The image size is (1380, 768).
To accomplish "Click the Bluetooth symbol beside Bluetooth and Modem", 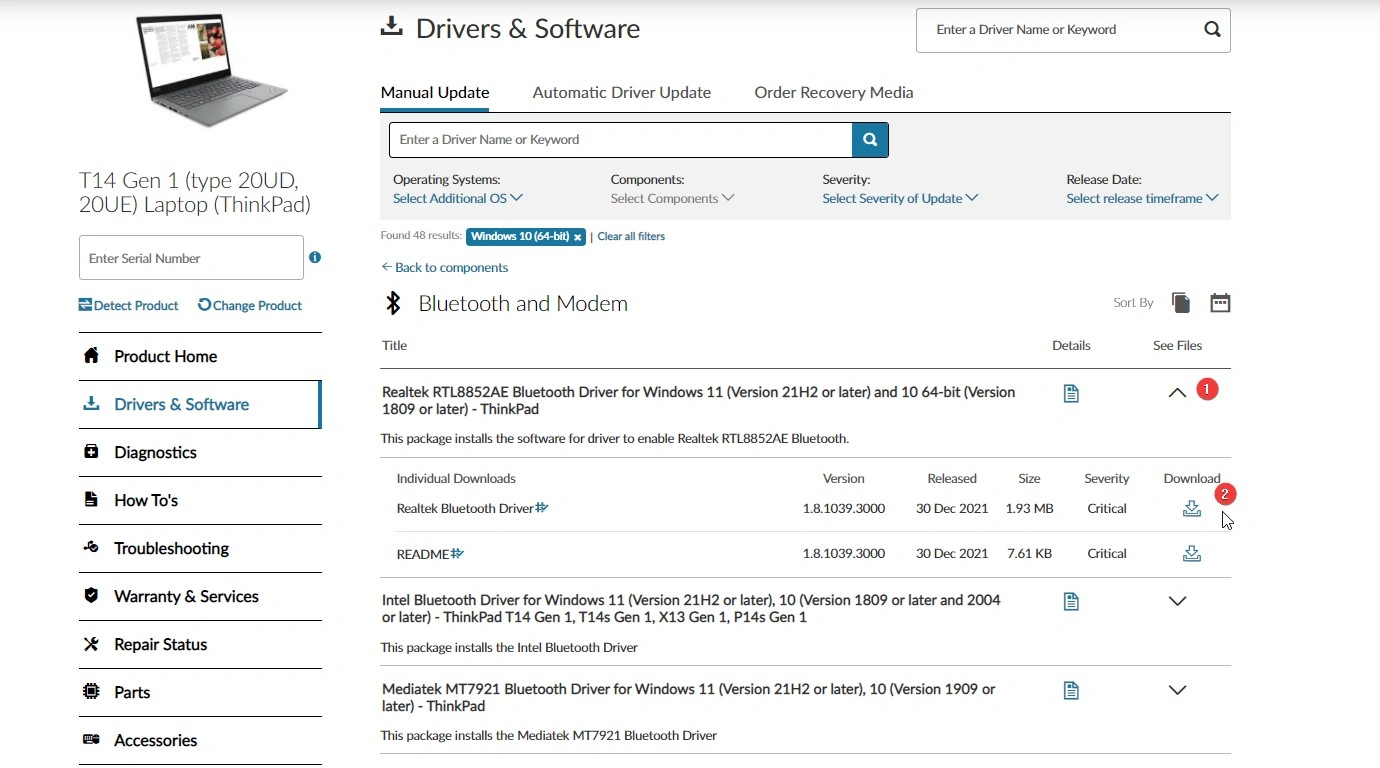I will [394, 303].
